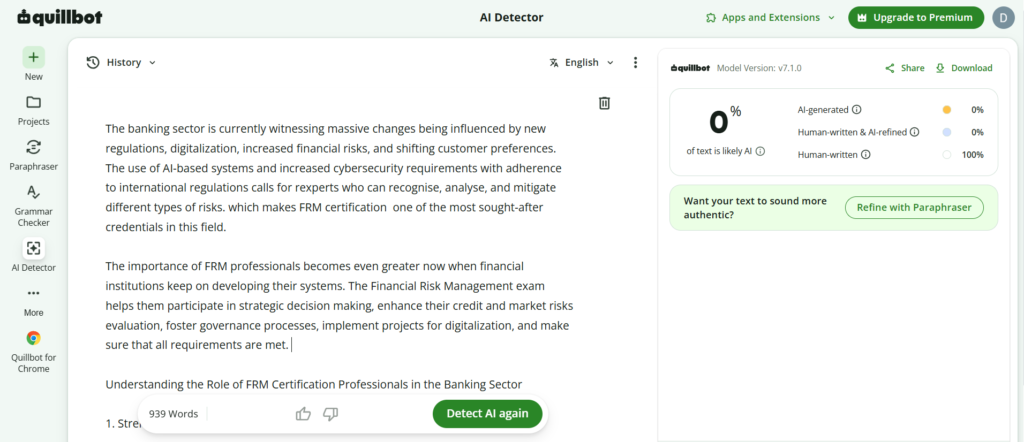This screenshot has height=442, width=1024.
Task: Click the Share link
Action: [x=905, y=68]
